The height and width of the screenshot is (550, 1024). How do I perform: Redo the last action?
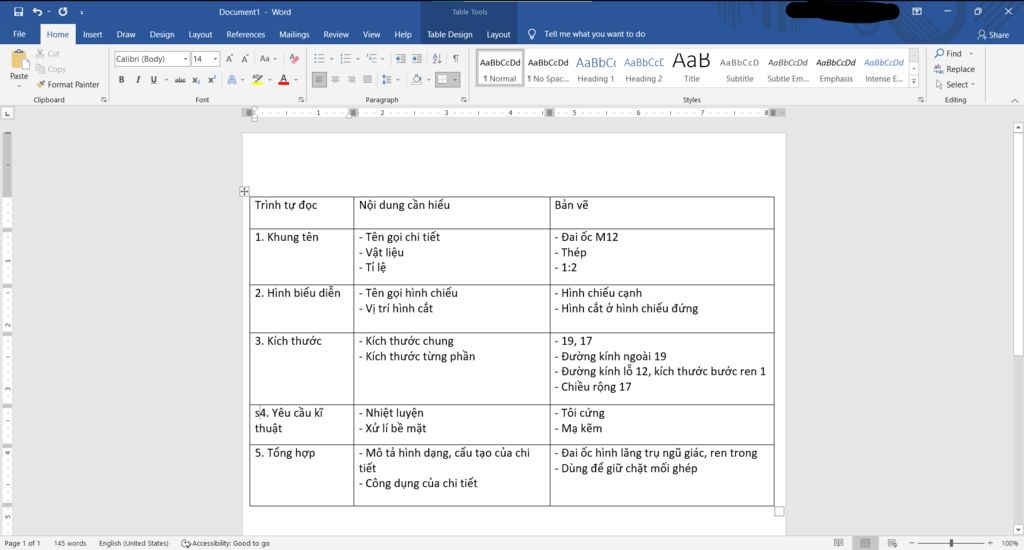point(63,12)
